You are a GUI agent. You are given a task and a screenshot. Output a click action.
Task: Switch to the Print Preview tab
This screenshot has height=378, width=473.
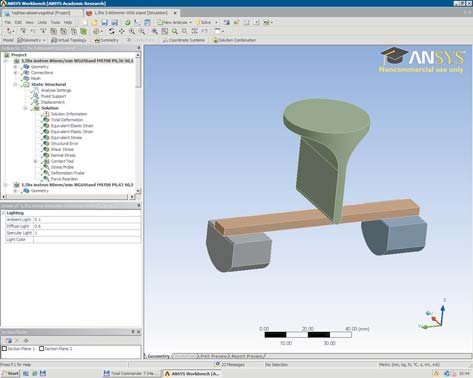click(x=213, y=356)
